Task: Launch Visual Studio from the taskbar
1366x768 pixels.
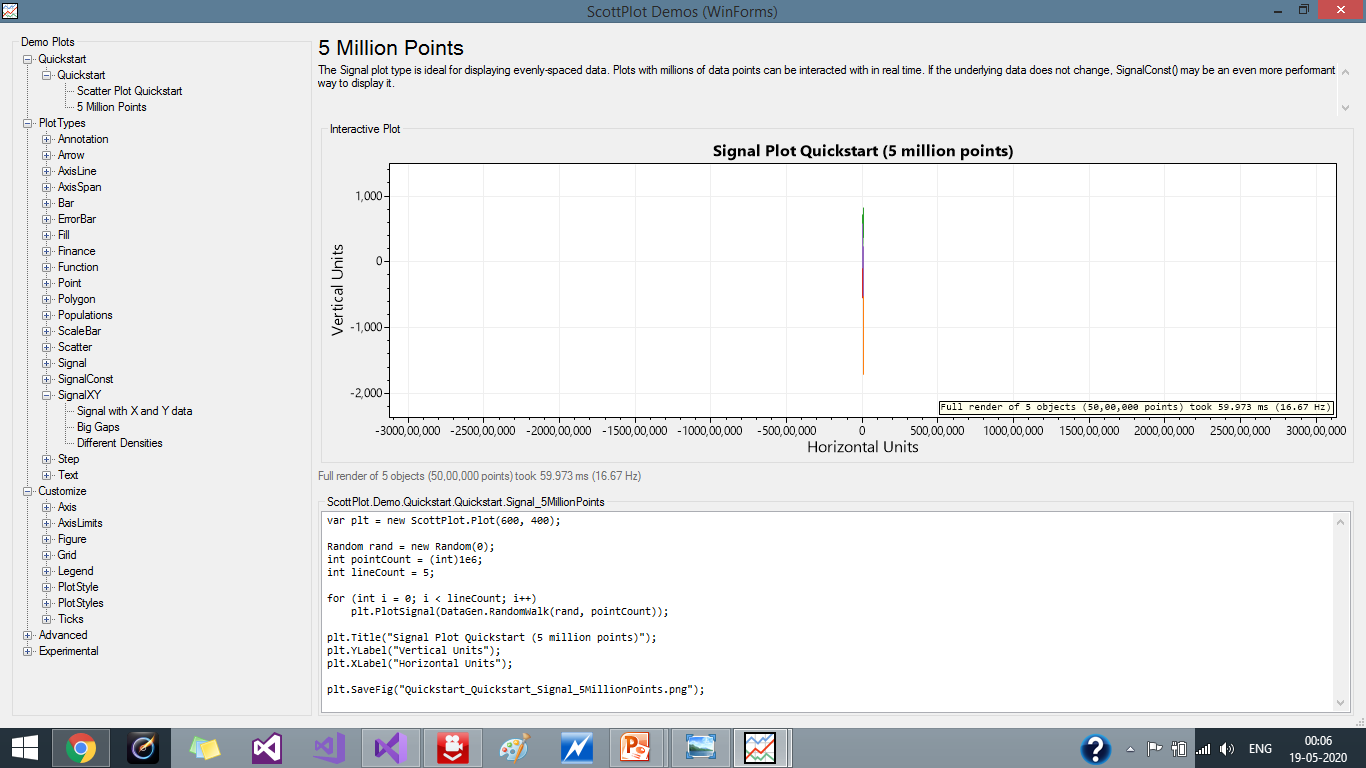Action: click(x=266, y=747)
